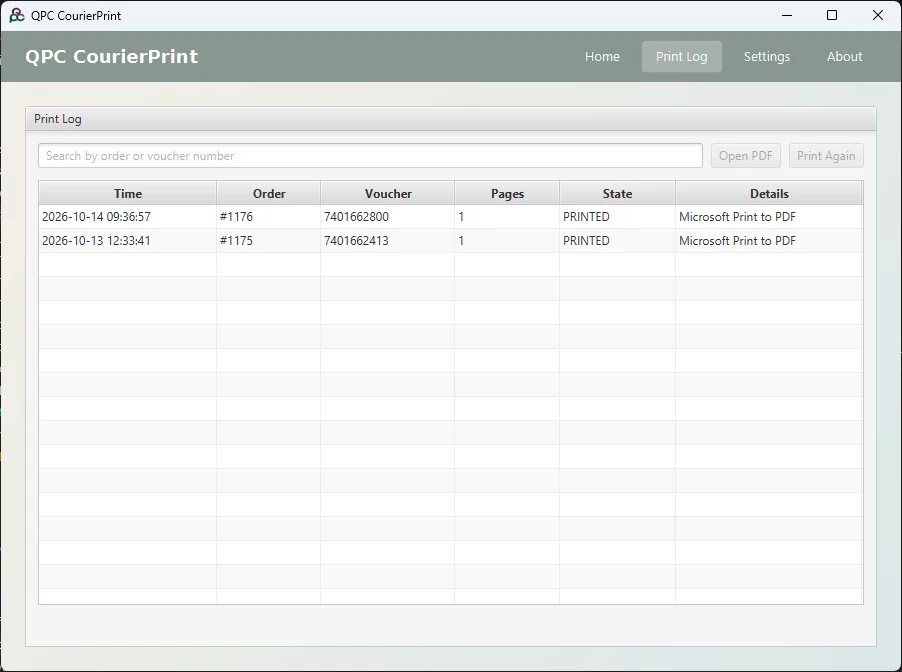The image size is (902, 672).
Task: Close the QPC CourierPrint window
Action: [x=878, y=16]
